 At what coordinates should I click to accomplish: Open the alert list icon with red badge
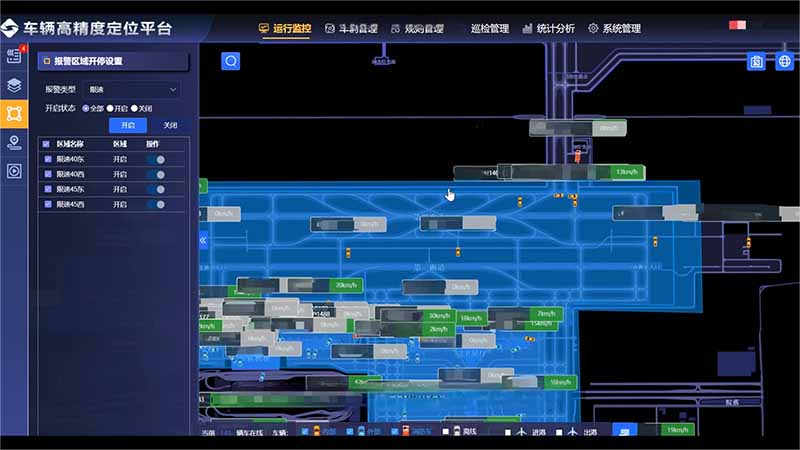(14, 56)
